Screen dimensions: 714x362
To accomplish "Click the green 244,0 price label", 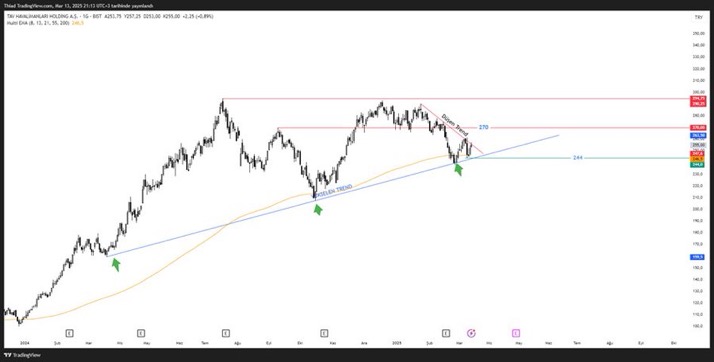I will [698, 164].
